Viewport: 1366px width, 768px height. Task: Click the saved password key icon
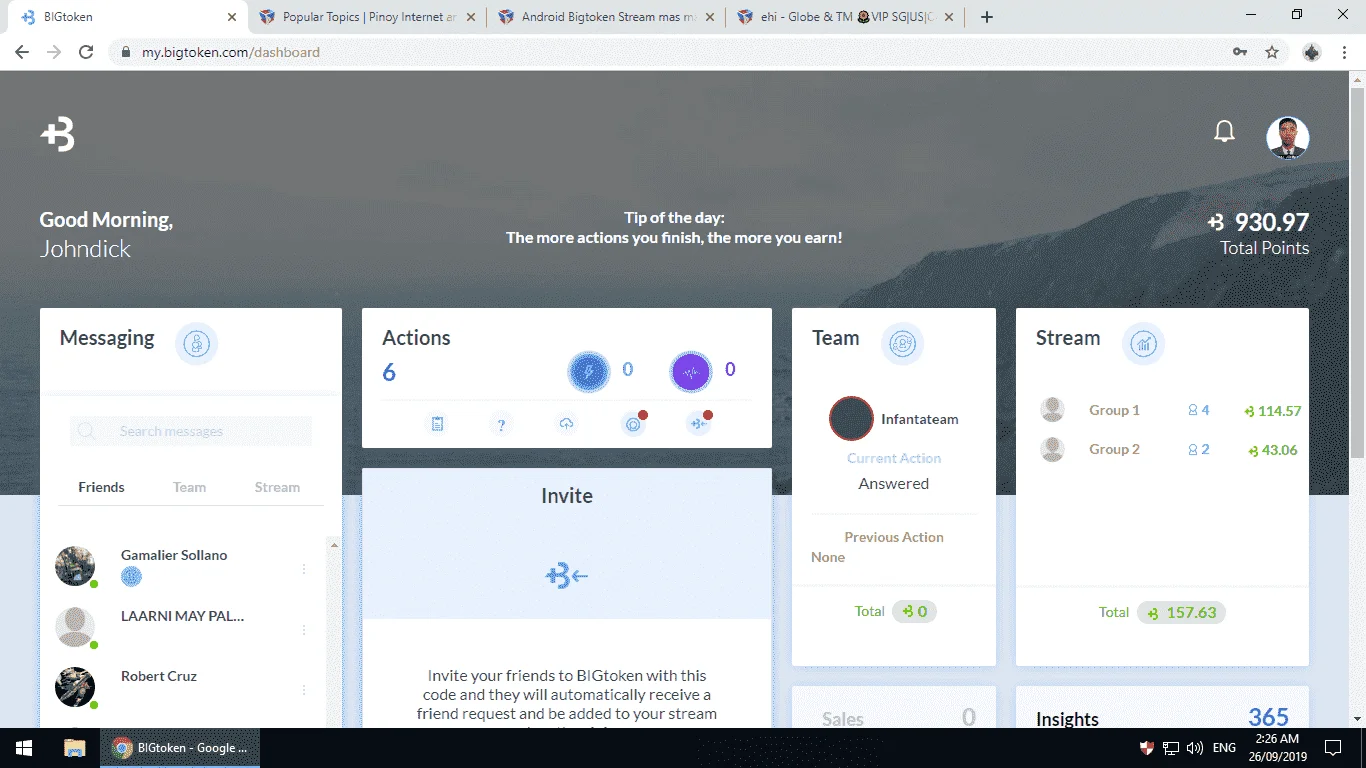1240,52
